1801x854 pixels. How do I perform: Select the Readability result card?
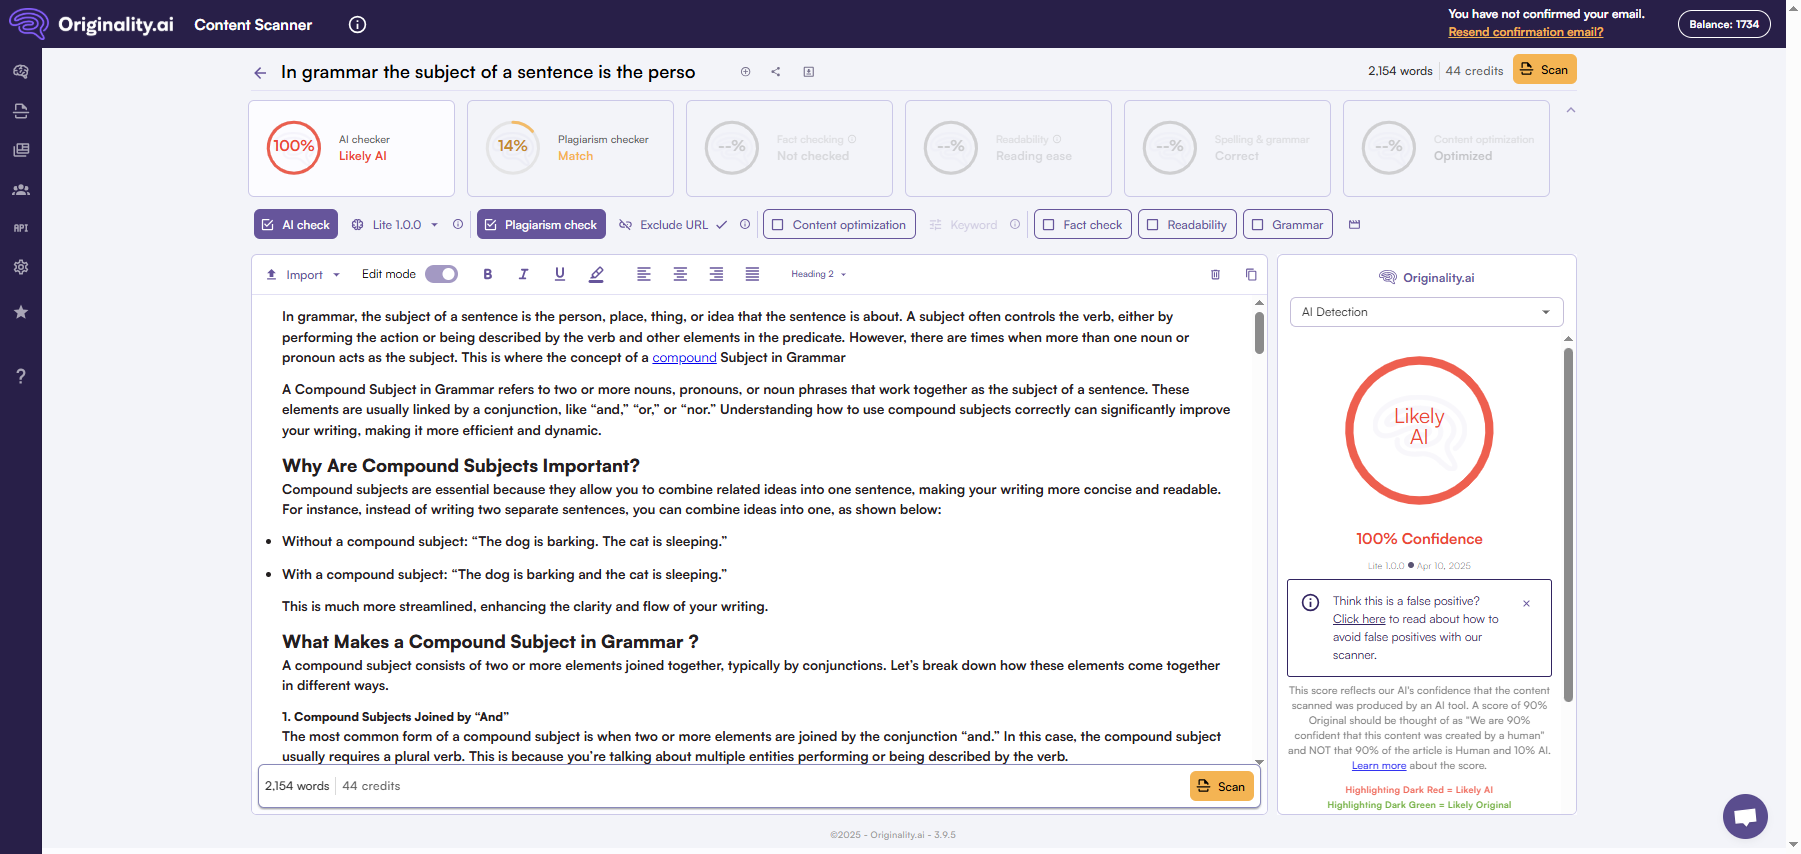point(1008,148)
